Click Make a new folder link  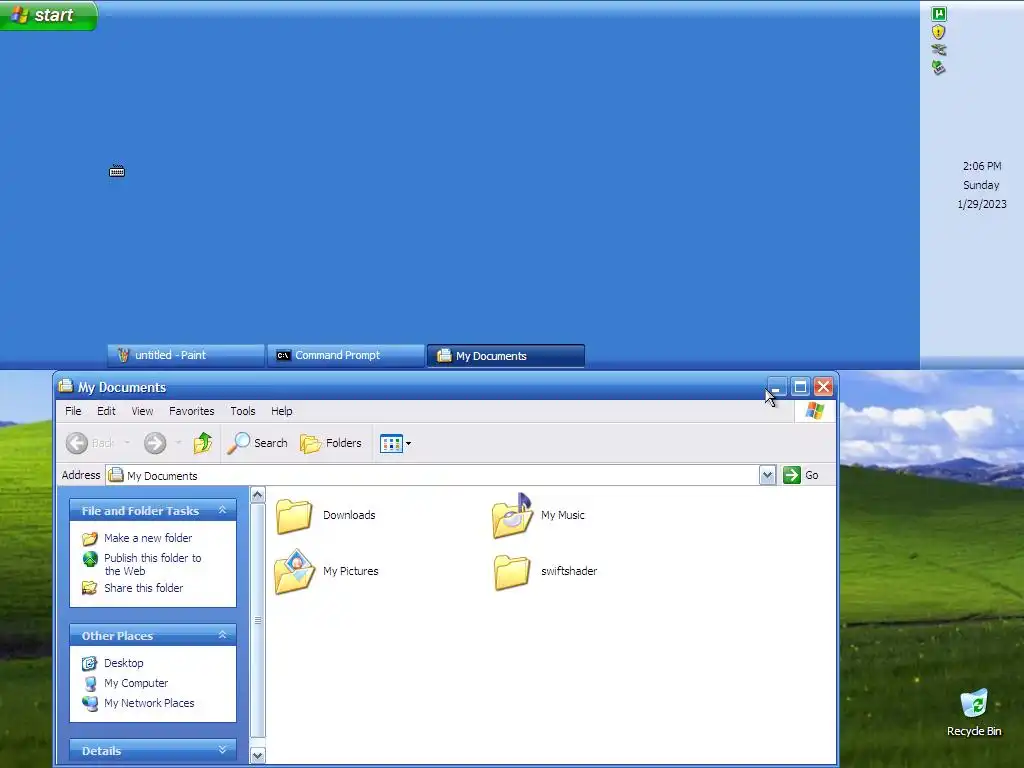pyautogui.click(x=148, y=538)
